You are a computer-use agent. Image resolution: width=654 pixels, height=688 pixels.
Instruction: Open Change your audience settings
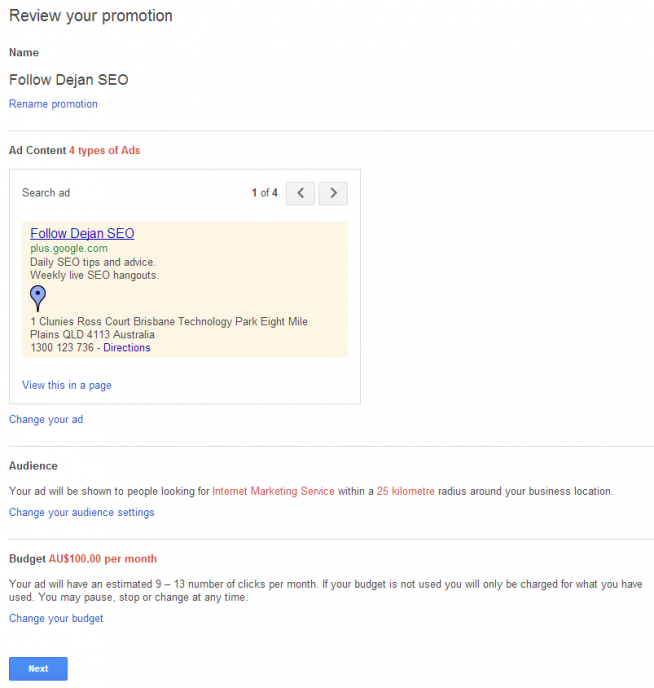click(x=82, y=512)
